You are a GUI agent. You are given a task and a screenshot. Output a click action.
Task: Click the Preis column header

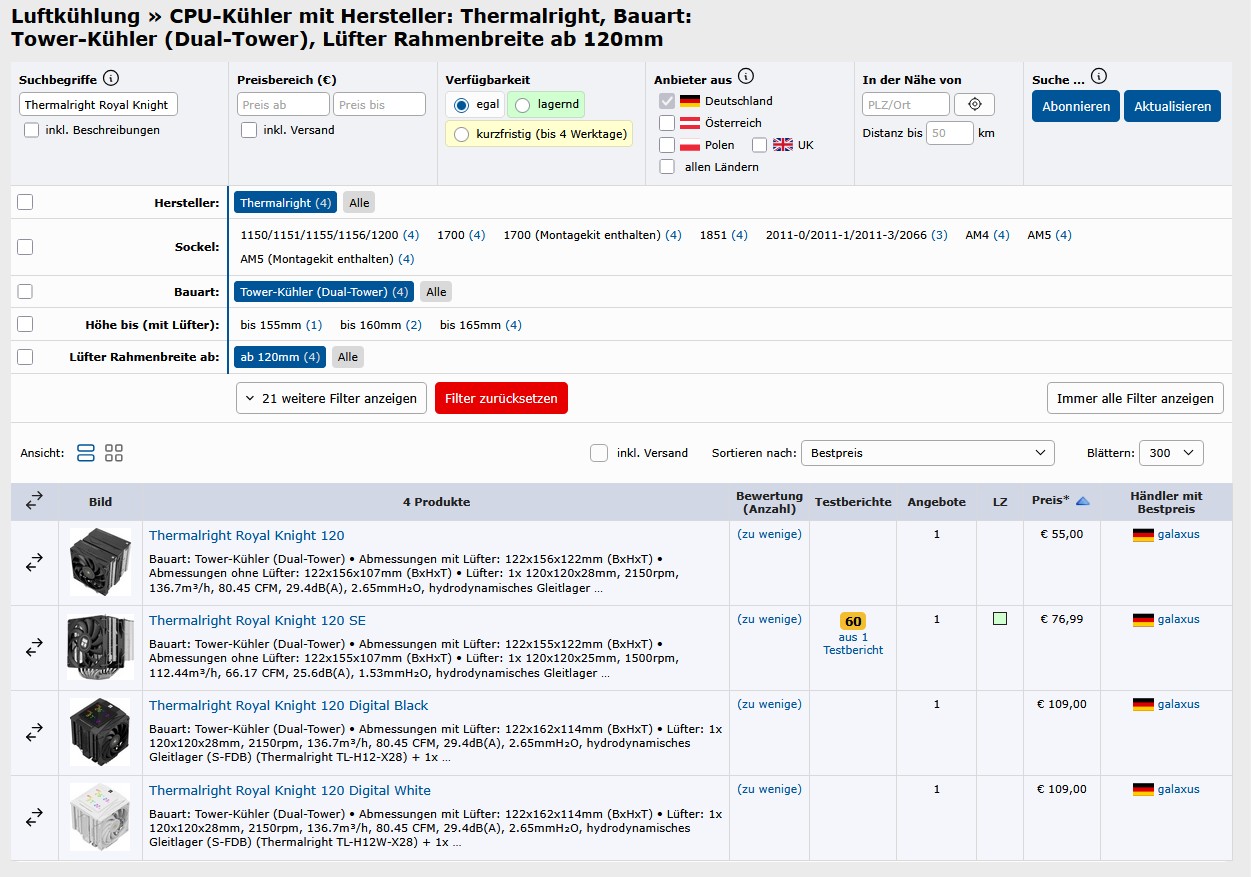1050,500
